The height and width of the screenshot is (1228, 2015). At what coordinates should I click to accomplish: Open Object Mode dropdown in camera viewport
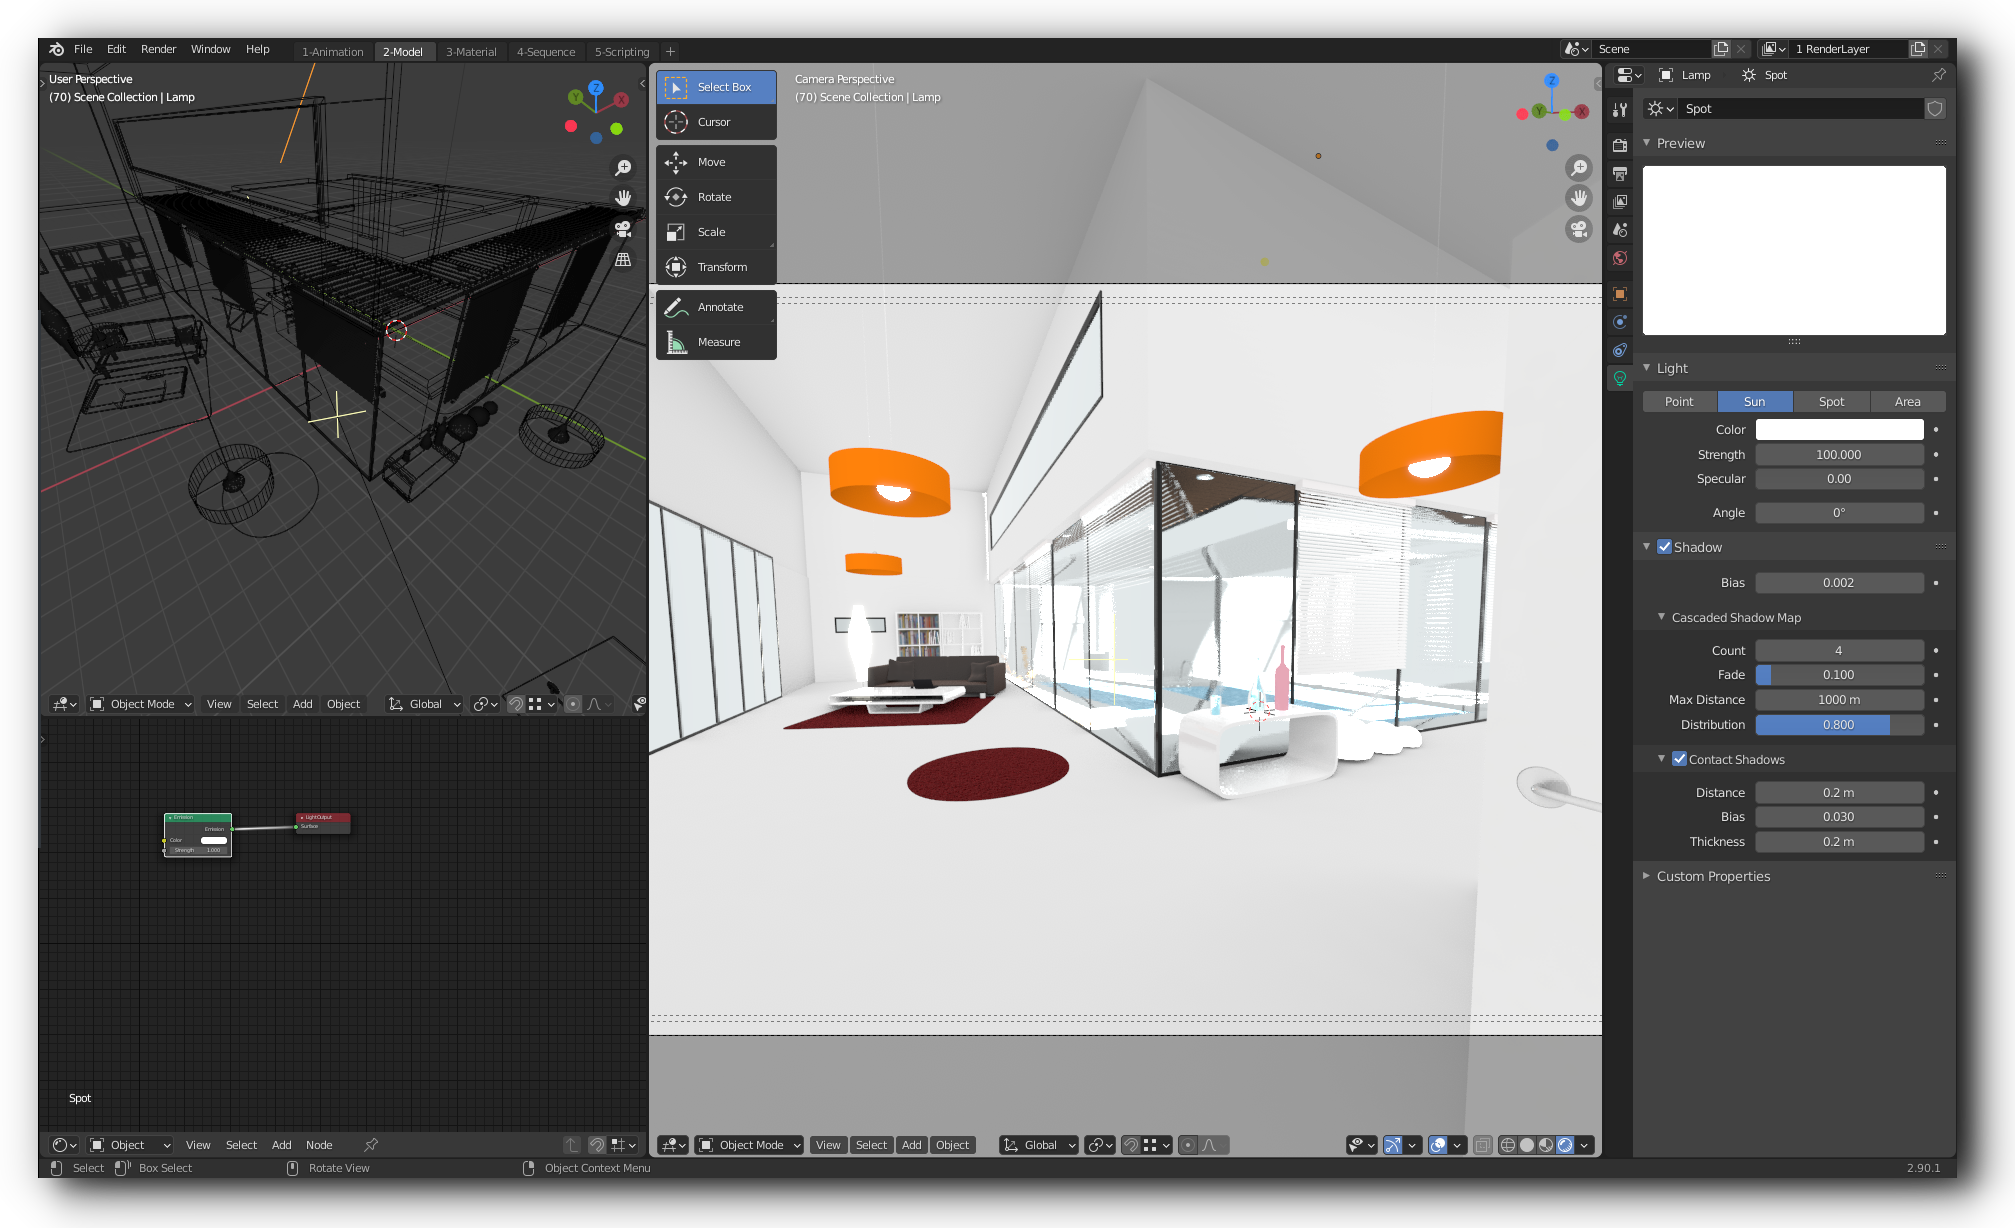click(750, 1145)
